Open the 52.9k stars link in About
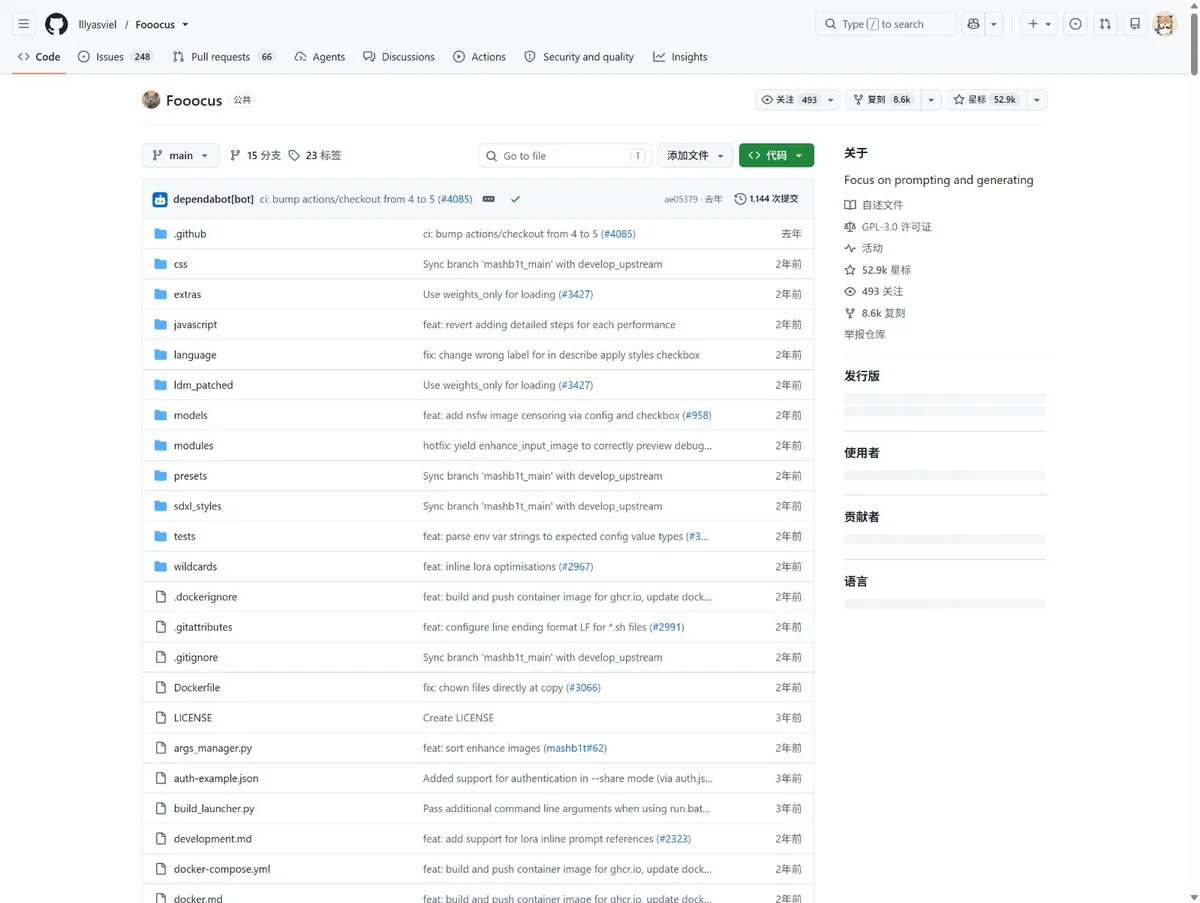The image size is (1200, 903). [878, 270]
